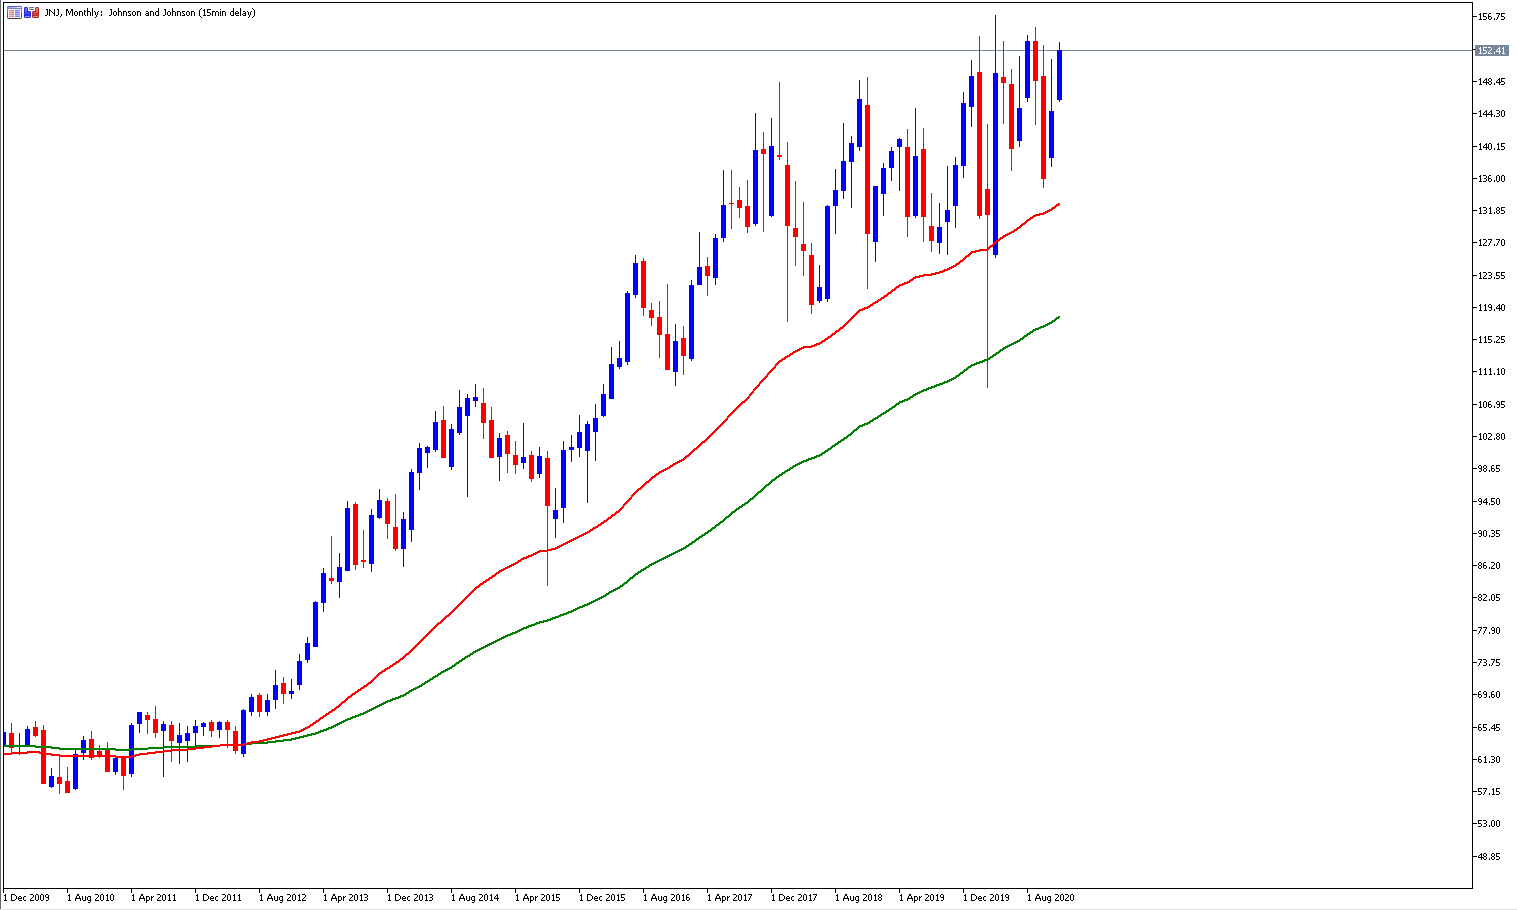Open the Depth of Market table icon
Screen dimensions: 1517x910
13,12
